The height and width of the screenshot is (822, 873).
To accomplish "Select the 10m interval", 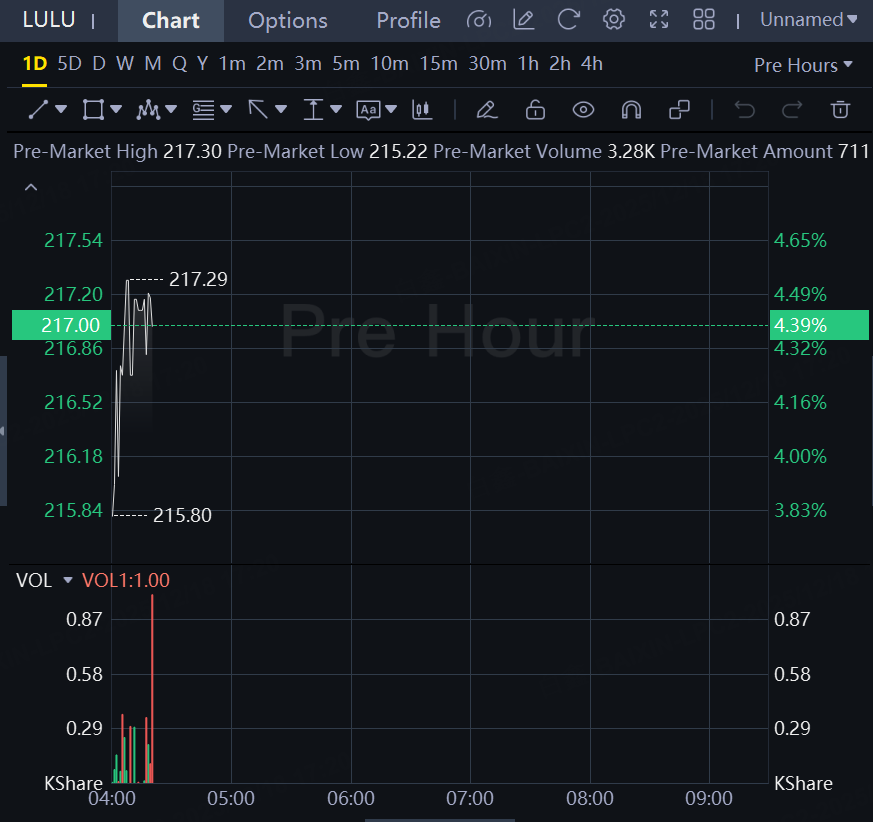I will 390,64.
